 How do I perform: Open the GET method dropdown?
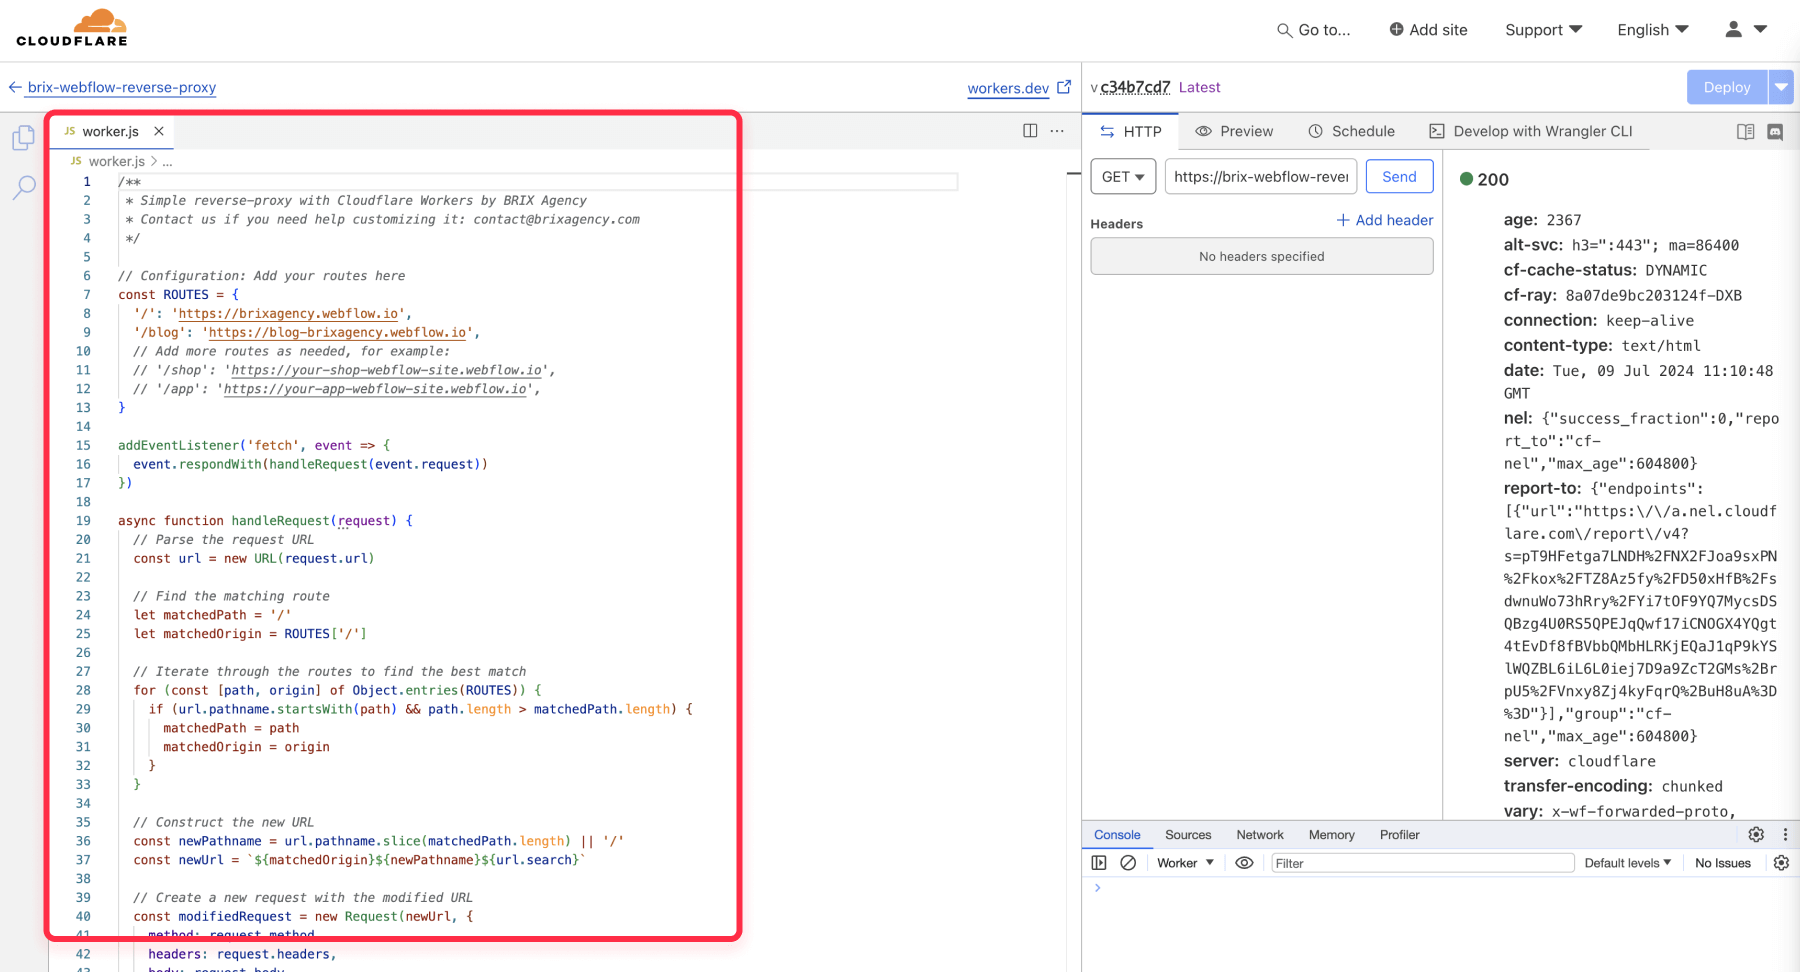[1123, 176]
